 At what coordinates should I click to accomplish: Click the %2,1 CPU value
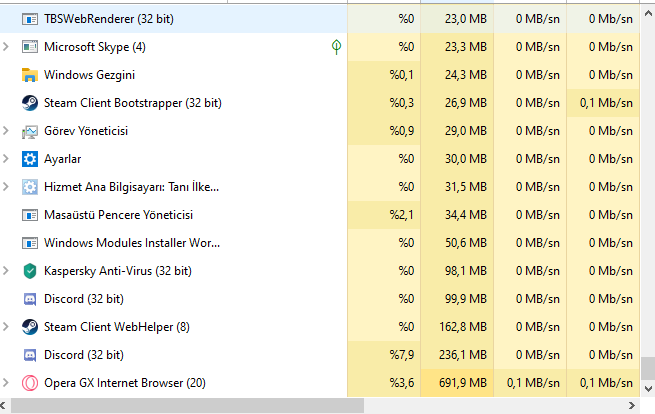coord(401,215)
